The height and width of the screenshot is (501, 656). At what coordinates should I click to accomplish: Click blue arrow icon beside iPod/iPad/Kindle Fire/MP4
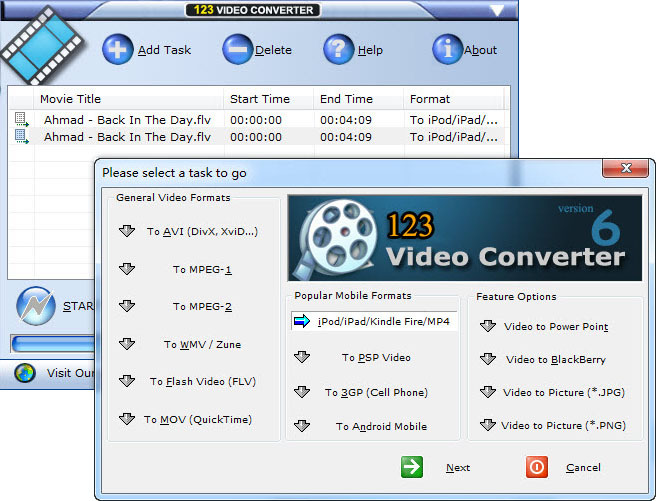302,321
